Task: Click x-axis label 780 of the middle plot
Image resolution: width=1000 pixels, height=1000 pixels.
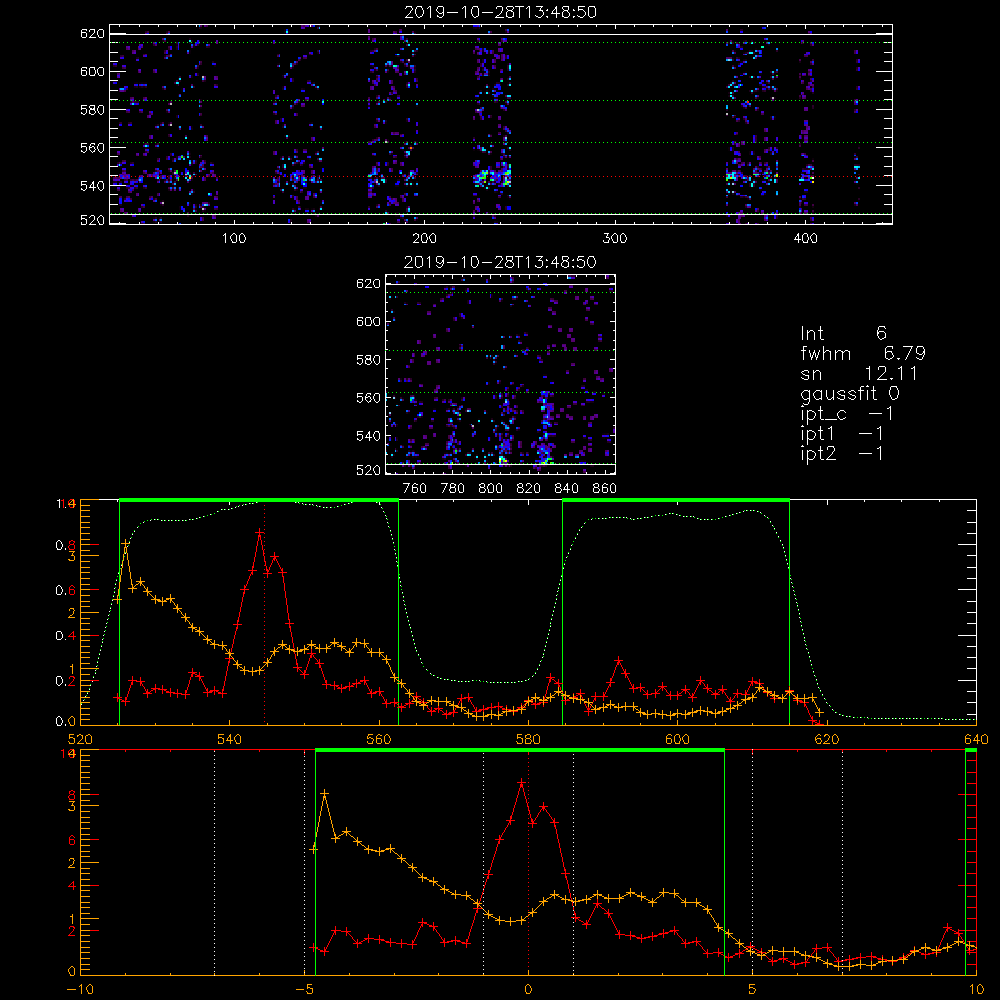Action: point(453,489)
